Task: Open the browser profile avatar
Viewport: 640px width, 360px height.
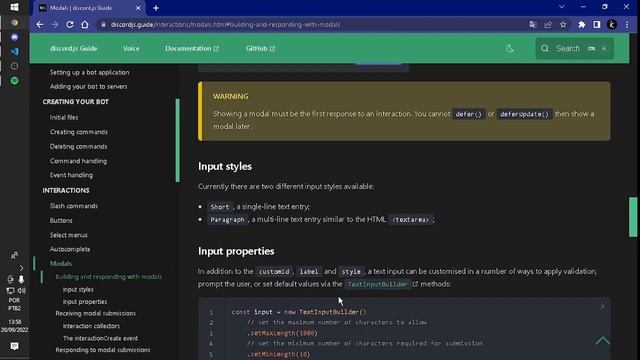Action: tap(612, 24)
